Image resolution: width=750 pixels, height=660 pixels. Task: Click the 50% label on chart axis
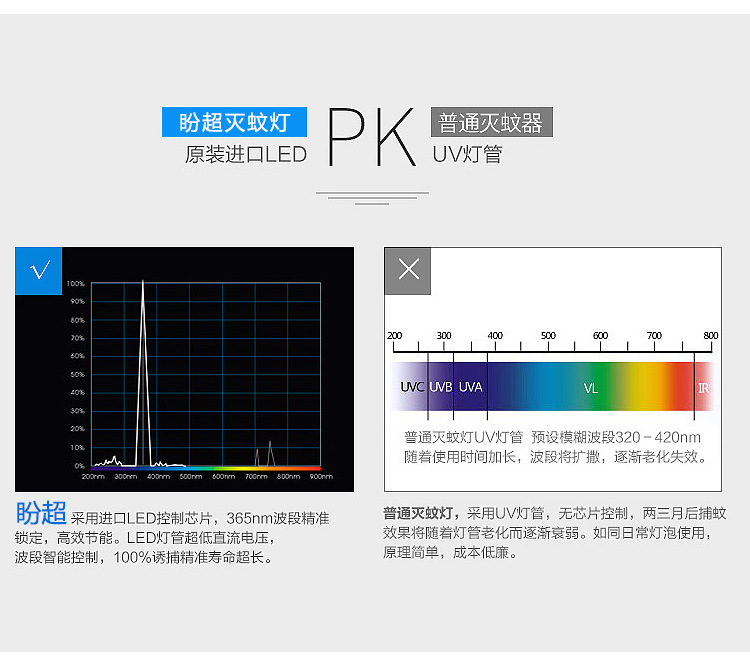77,374
